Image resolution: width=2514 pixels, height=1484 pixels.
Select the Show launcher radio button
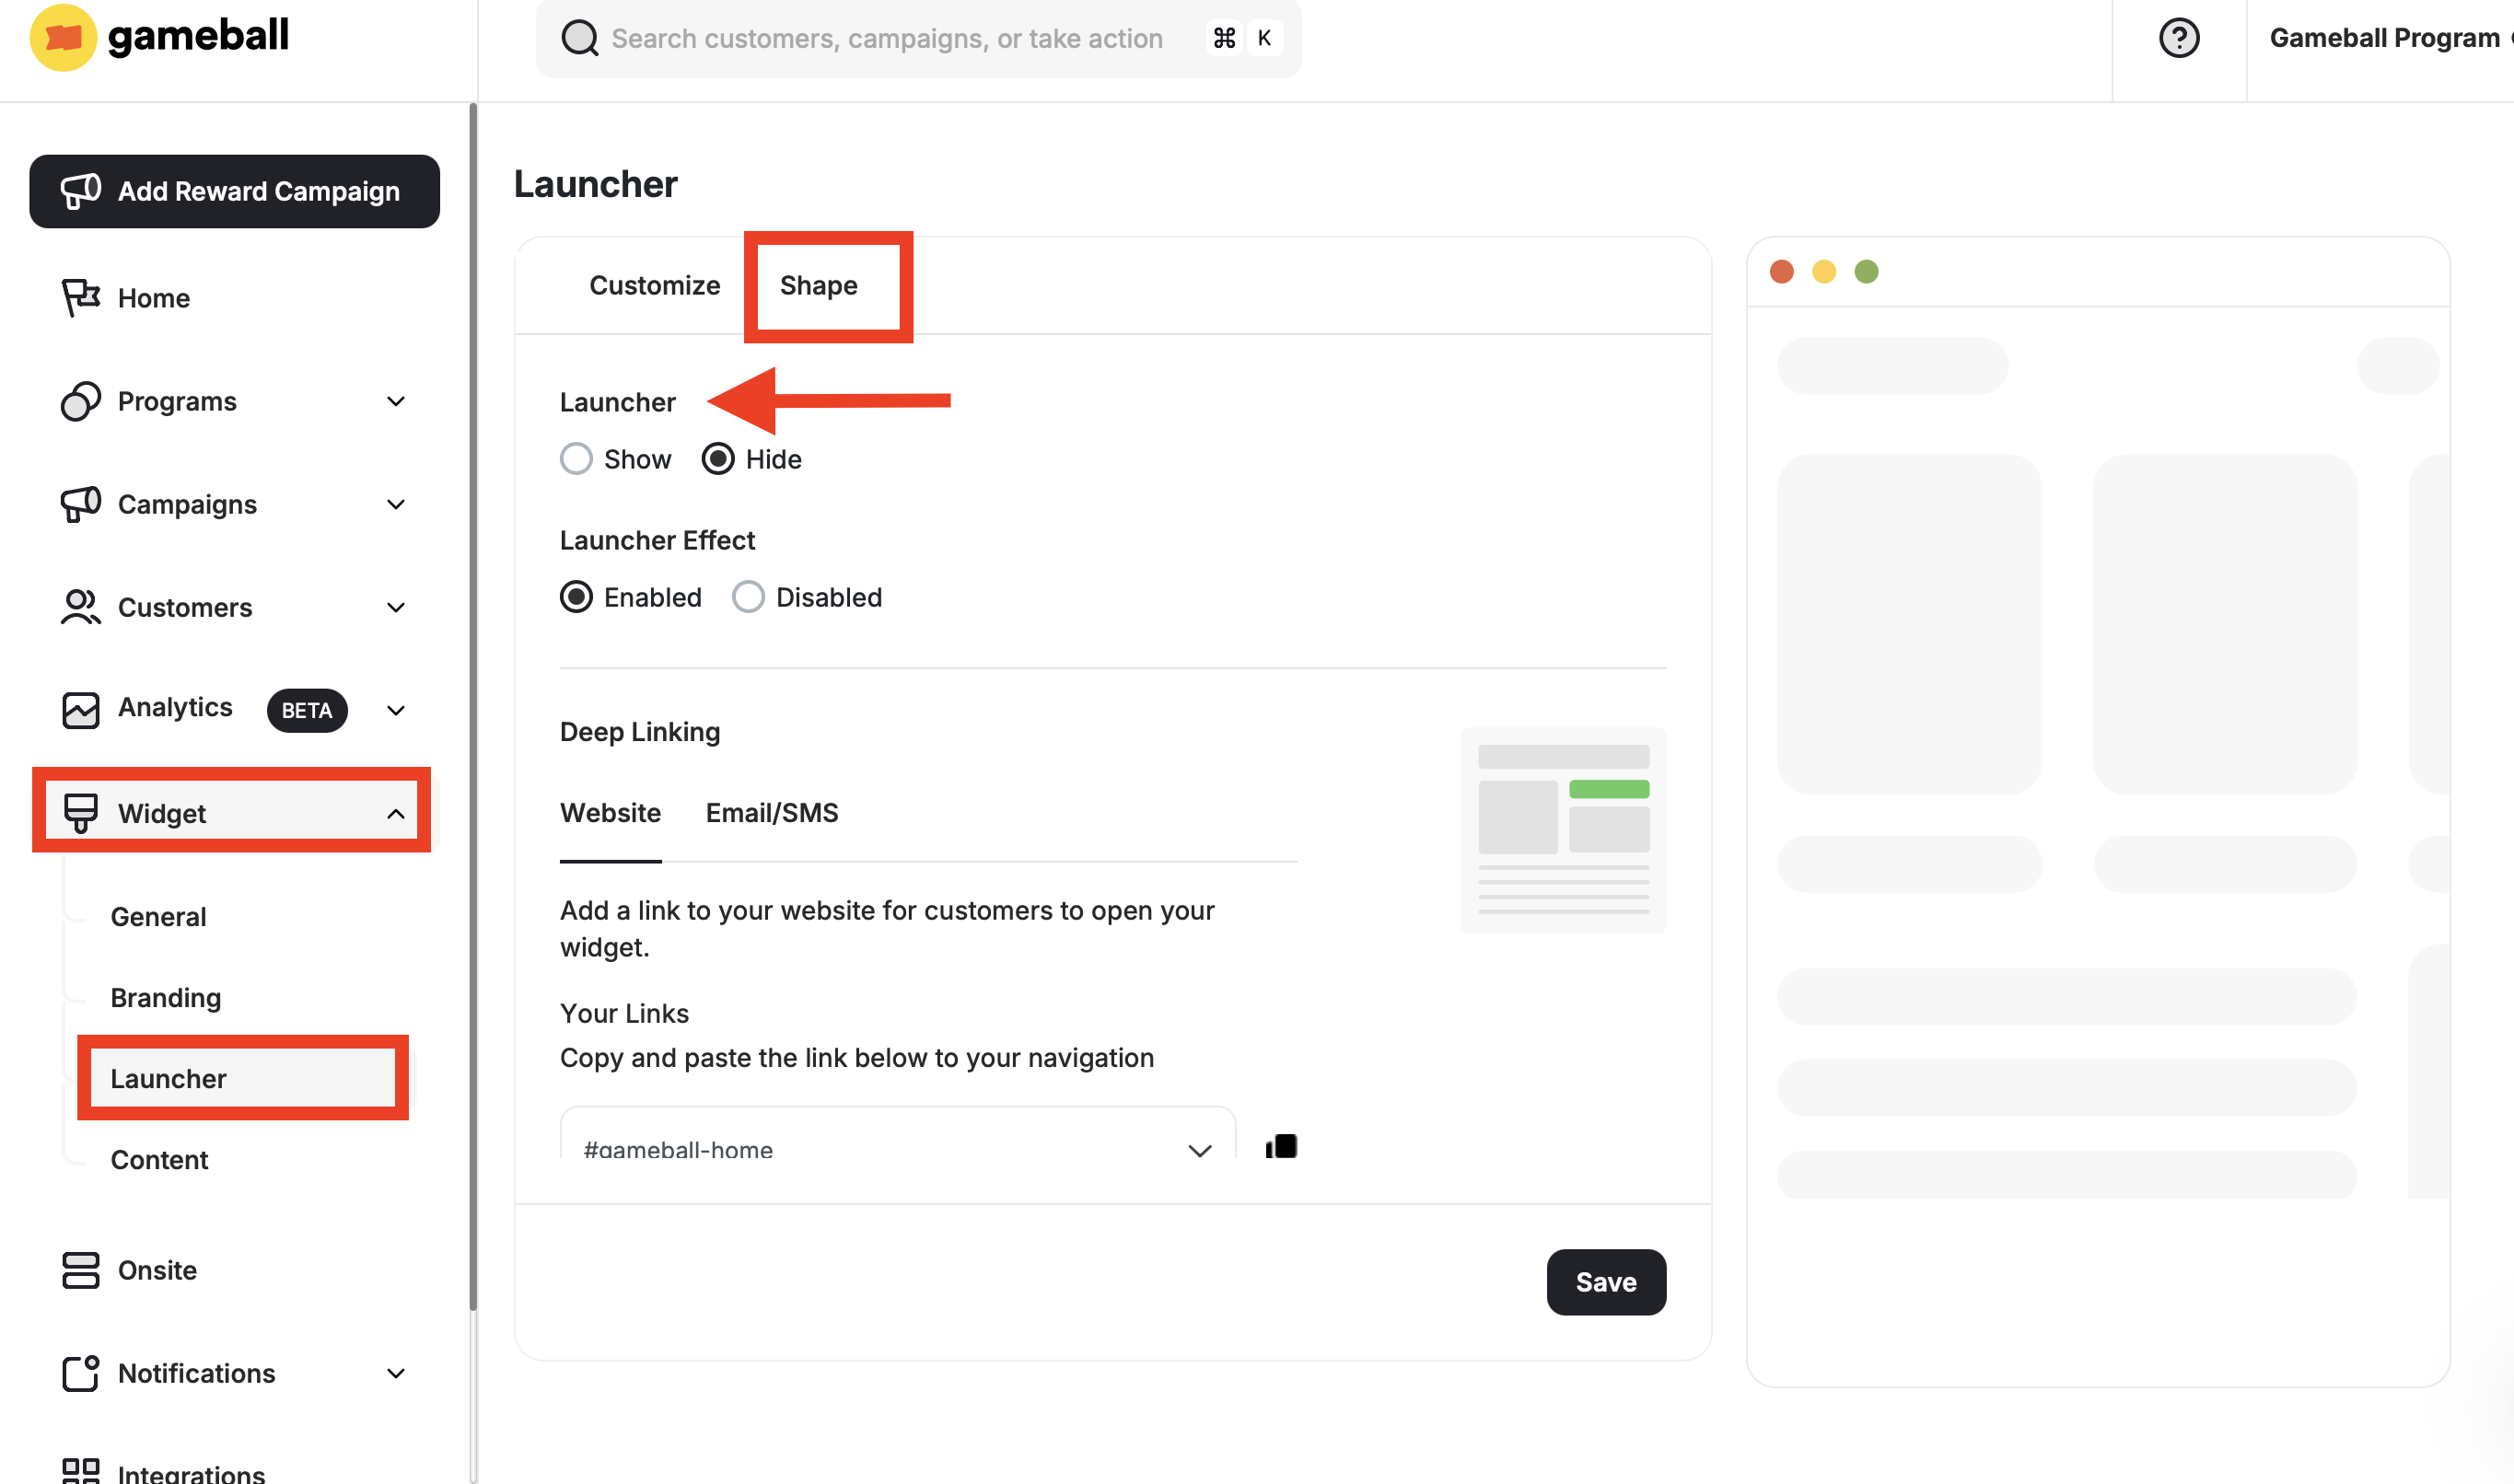tap(576, 459)
